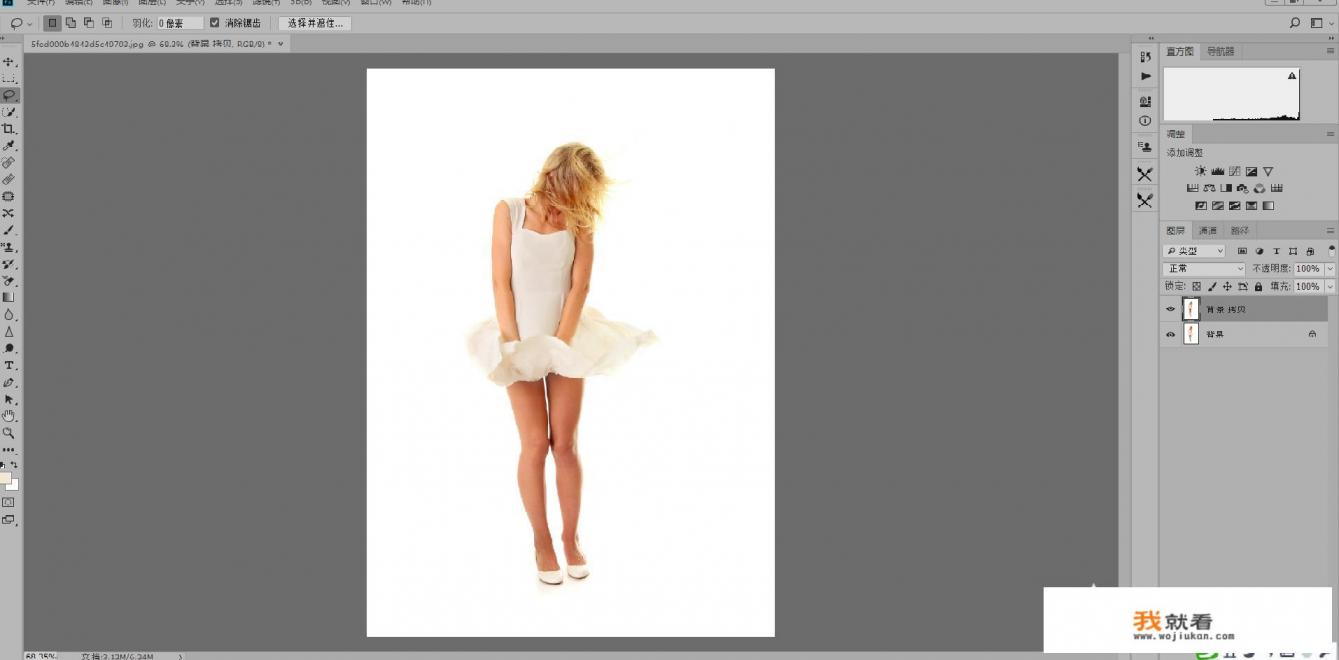
Task: Select the Spot Healing Brush tool
Action: pyautogui.click(x=9, y=162)
